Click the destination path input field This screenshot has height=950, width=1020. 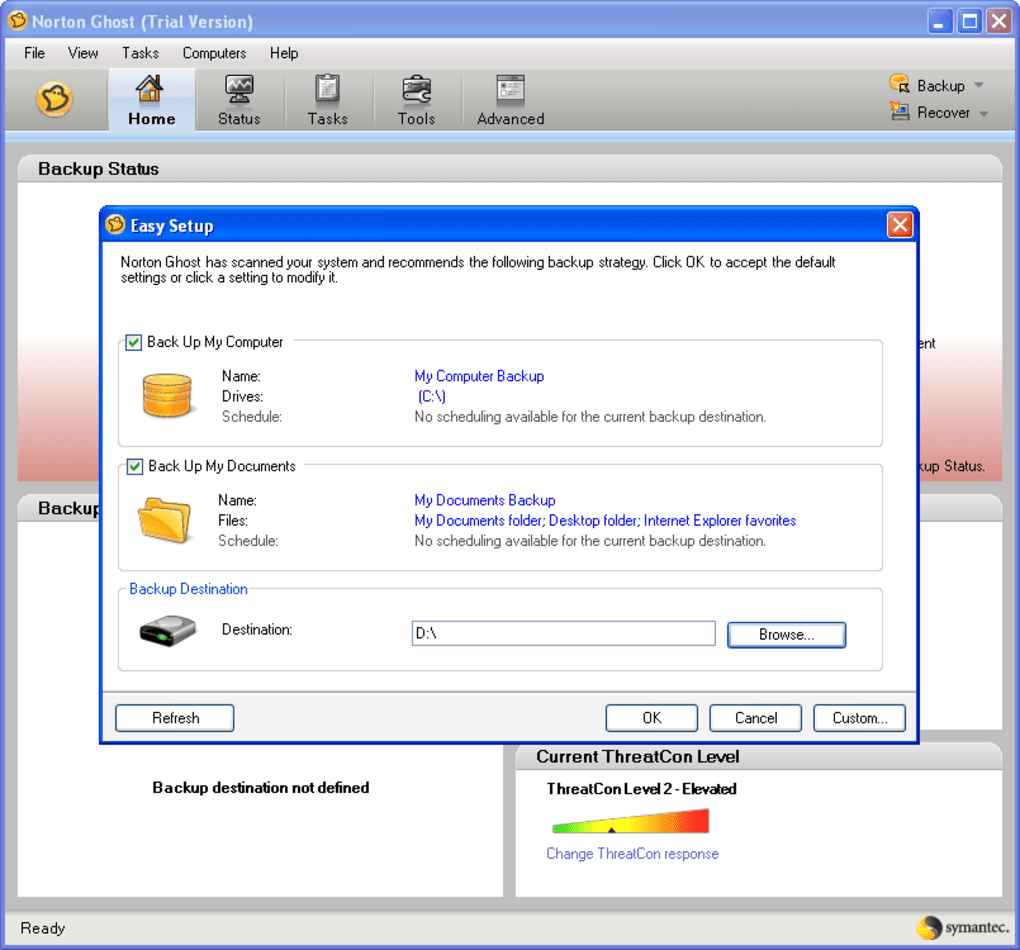(563, 632)
